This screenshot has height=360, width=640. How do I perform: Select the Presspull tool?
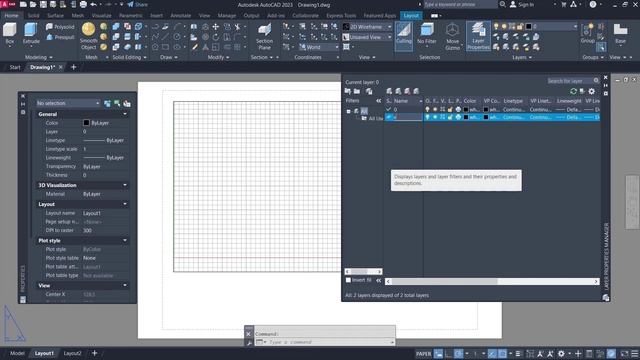(x=60, y=37)
